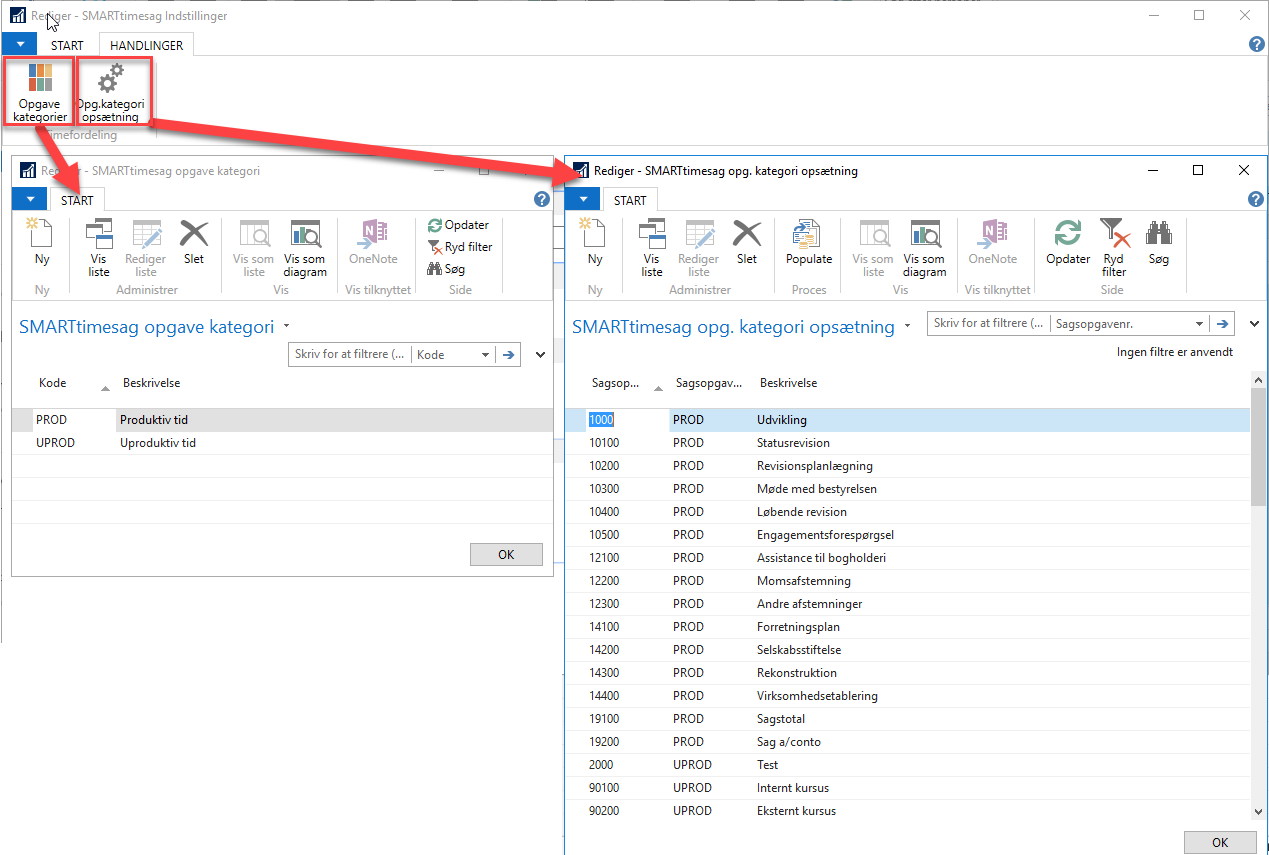Select the Løbende revision row

tap(908, 512)
